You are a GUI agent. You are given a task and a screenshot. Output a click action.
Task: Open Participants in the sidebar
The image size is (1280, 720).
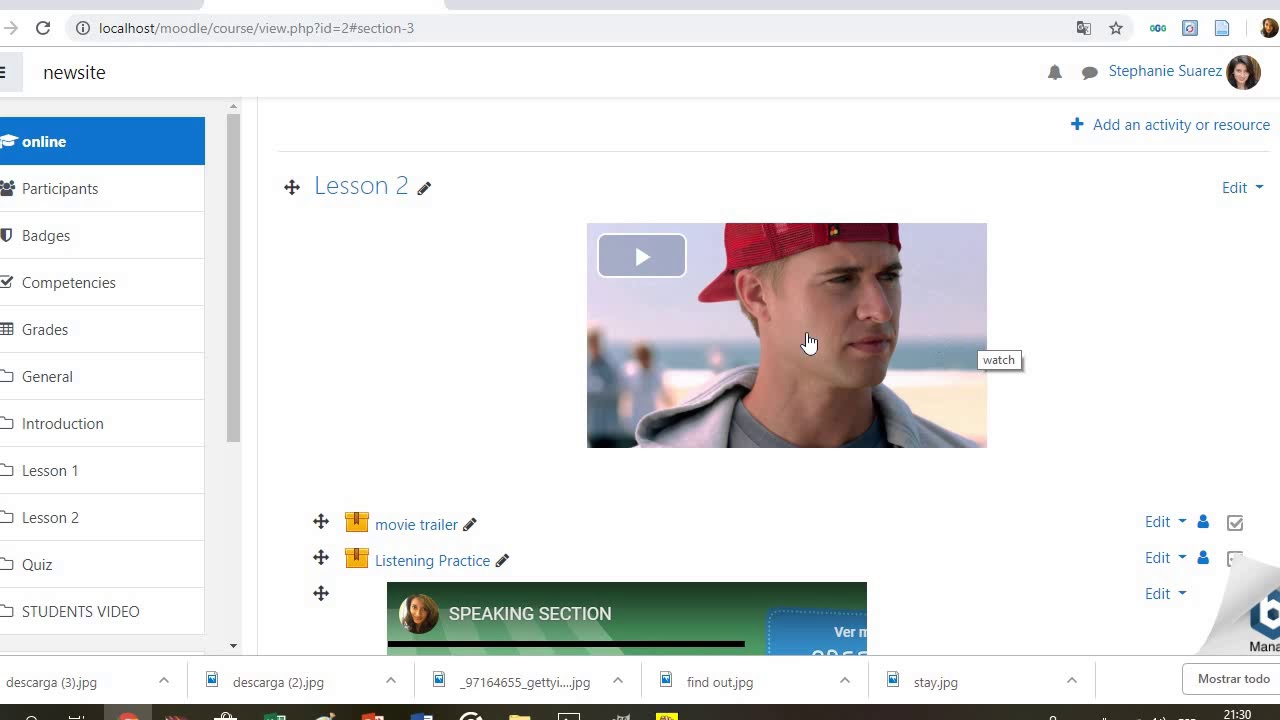click(x=102, y=188)
